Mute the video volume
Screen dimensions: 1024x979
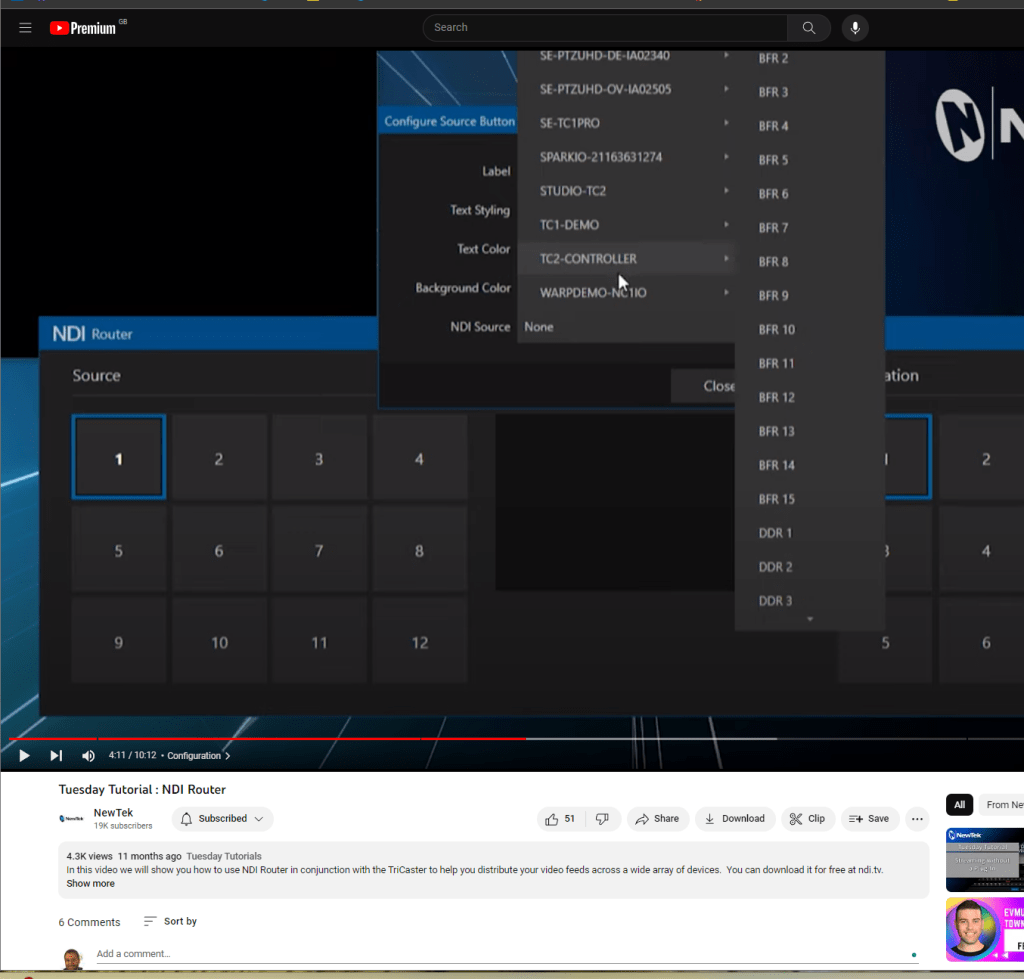coord(88,756)
